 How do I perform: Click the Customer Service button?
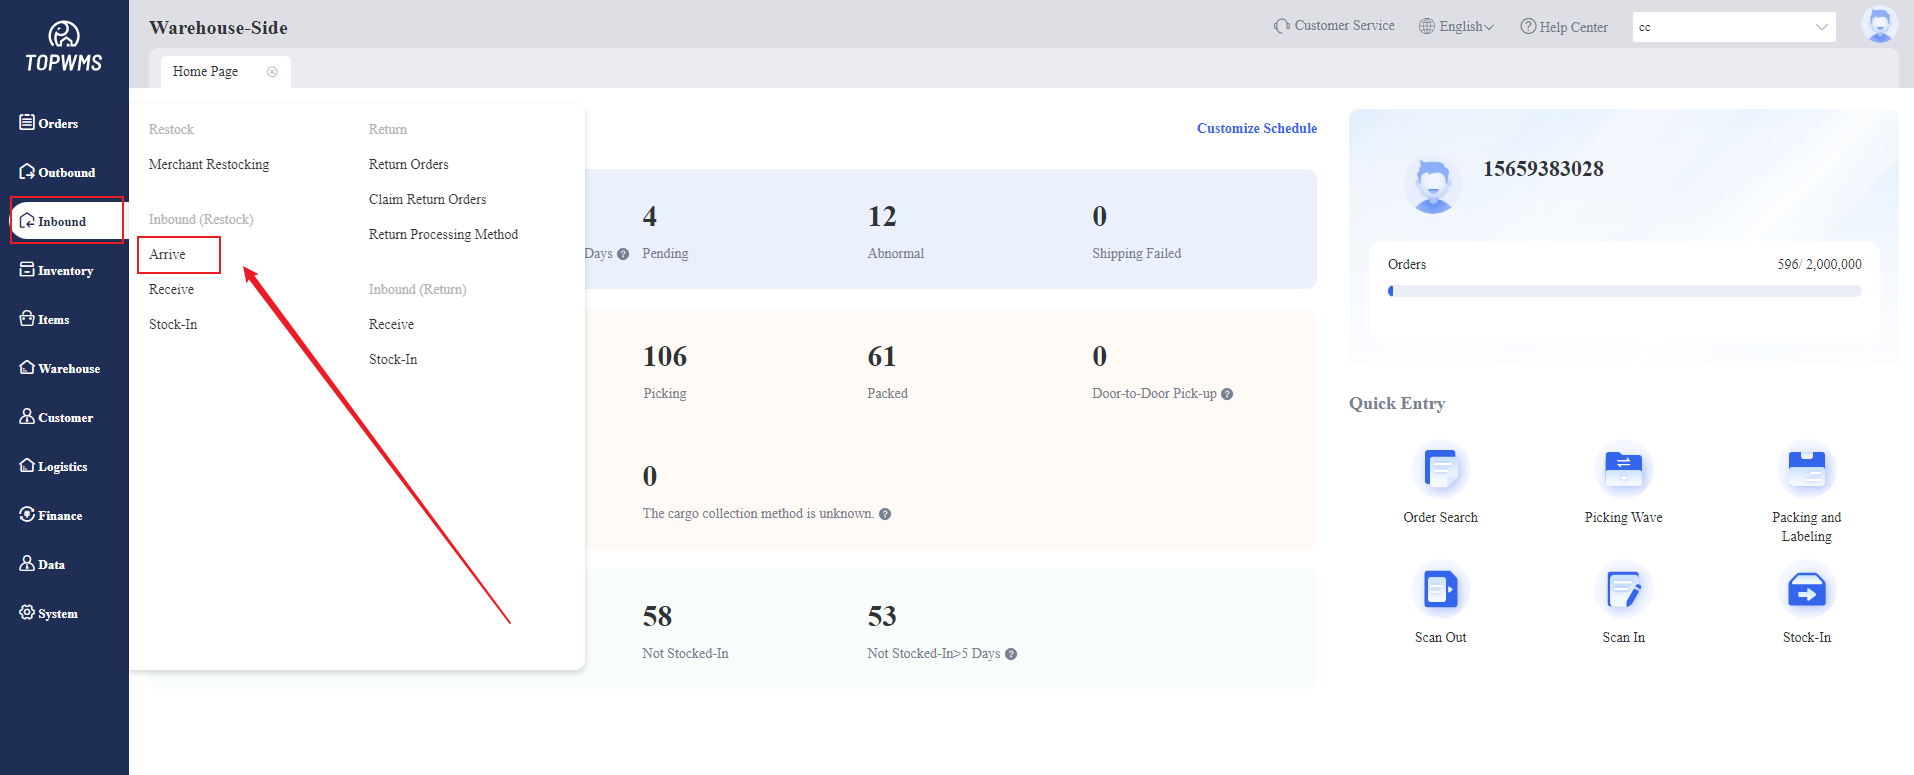tap(1334, 26)
